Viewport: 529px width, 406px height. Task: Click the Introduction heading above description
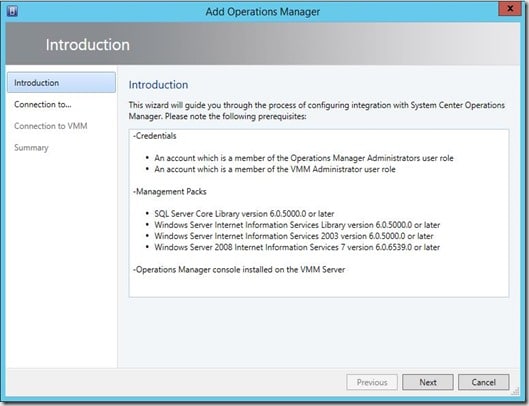click(159, 85)
